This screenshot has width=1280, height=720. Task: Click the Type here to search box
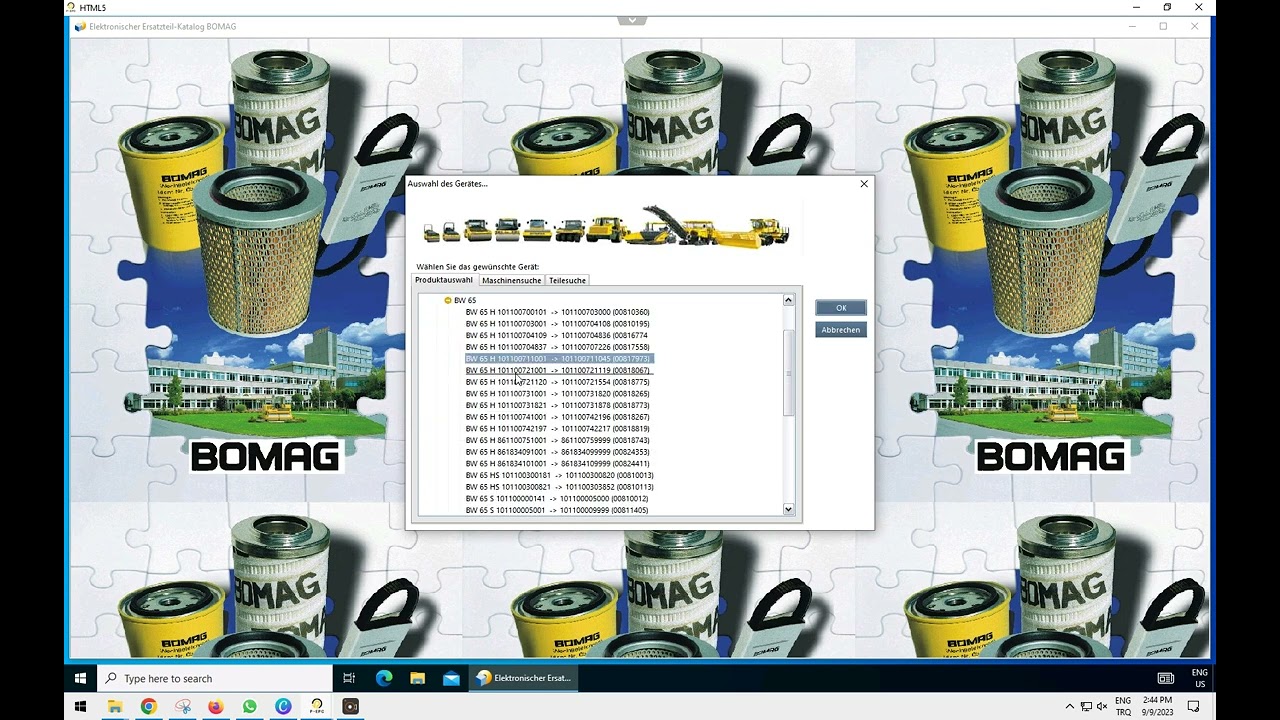pos(214,678)
